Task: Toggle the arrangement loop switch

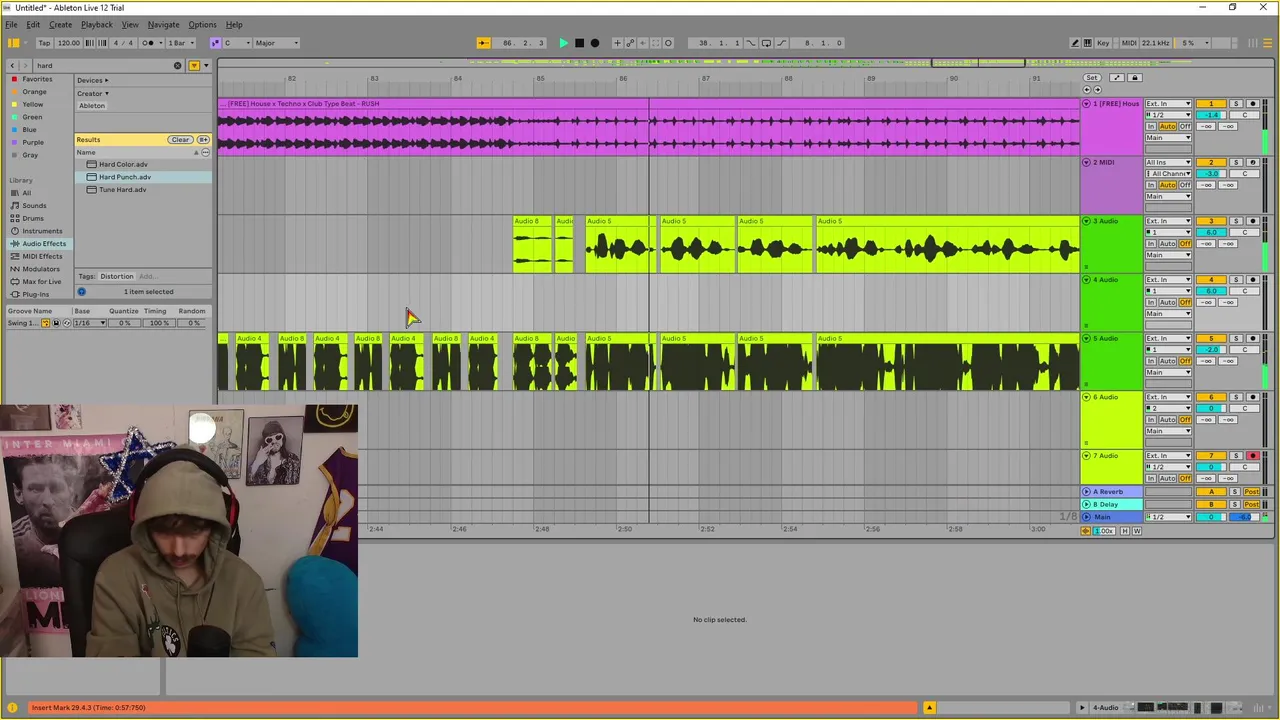Action: [x=766, y=43]
